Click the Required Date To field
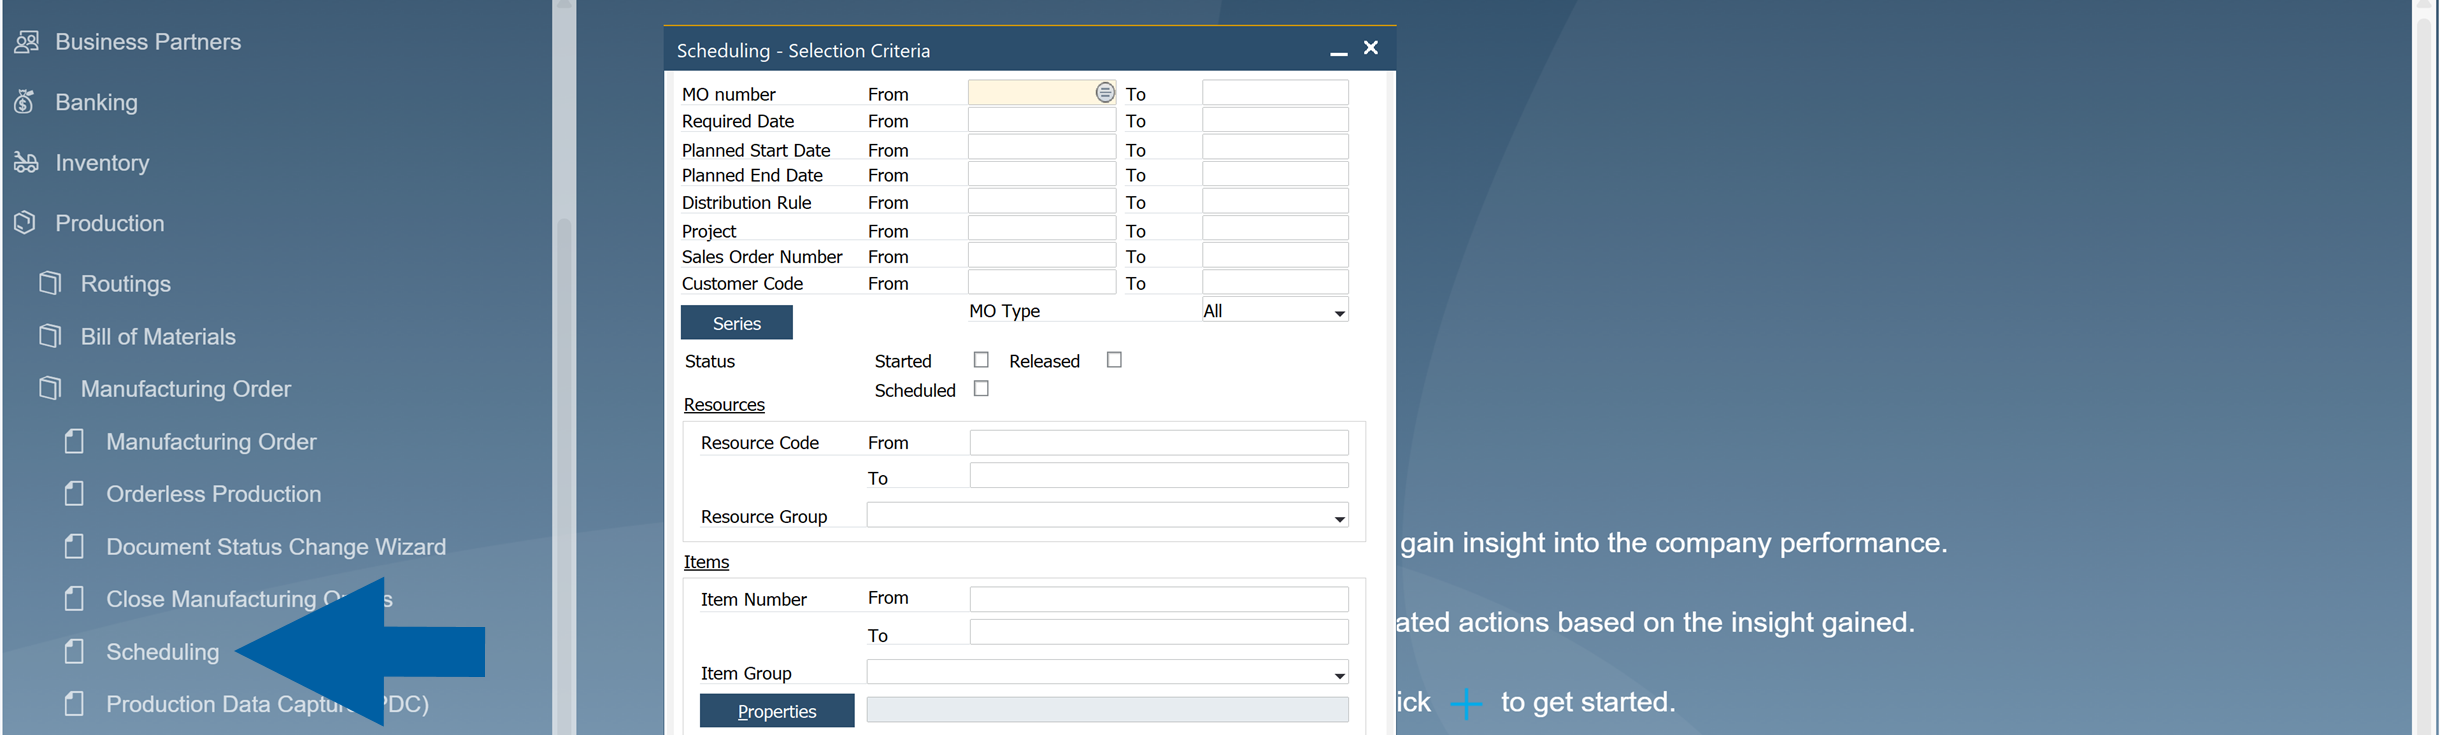2440x735 pixels. click(x=1275, y=120)
